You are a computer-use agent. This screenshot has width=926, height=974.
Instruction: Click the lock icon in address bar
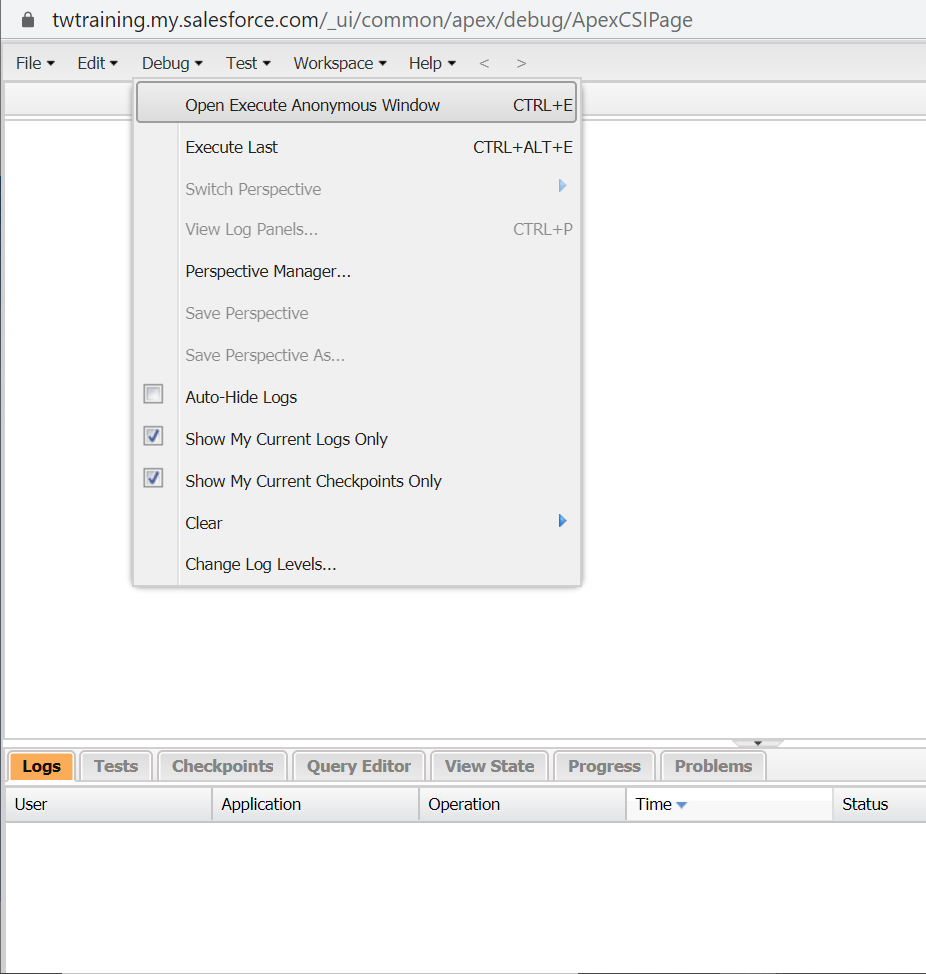(x=27, y=20)
